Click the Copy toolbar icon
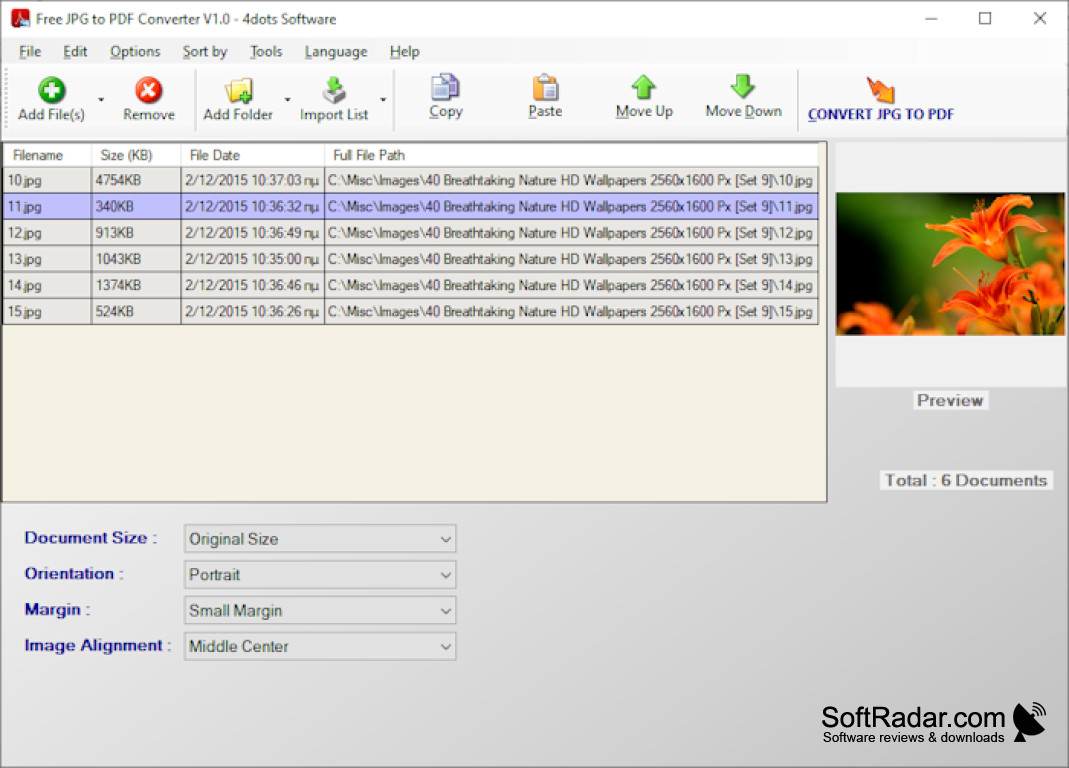 tap(445, 88)
